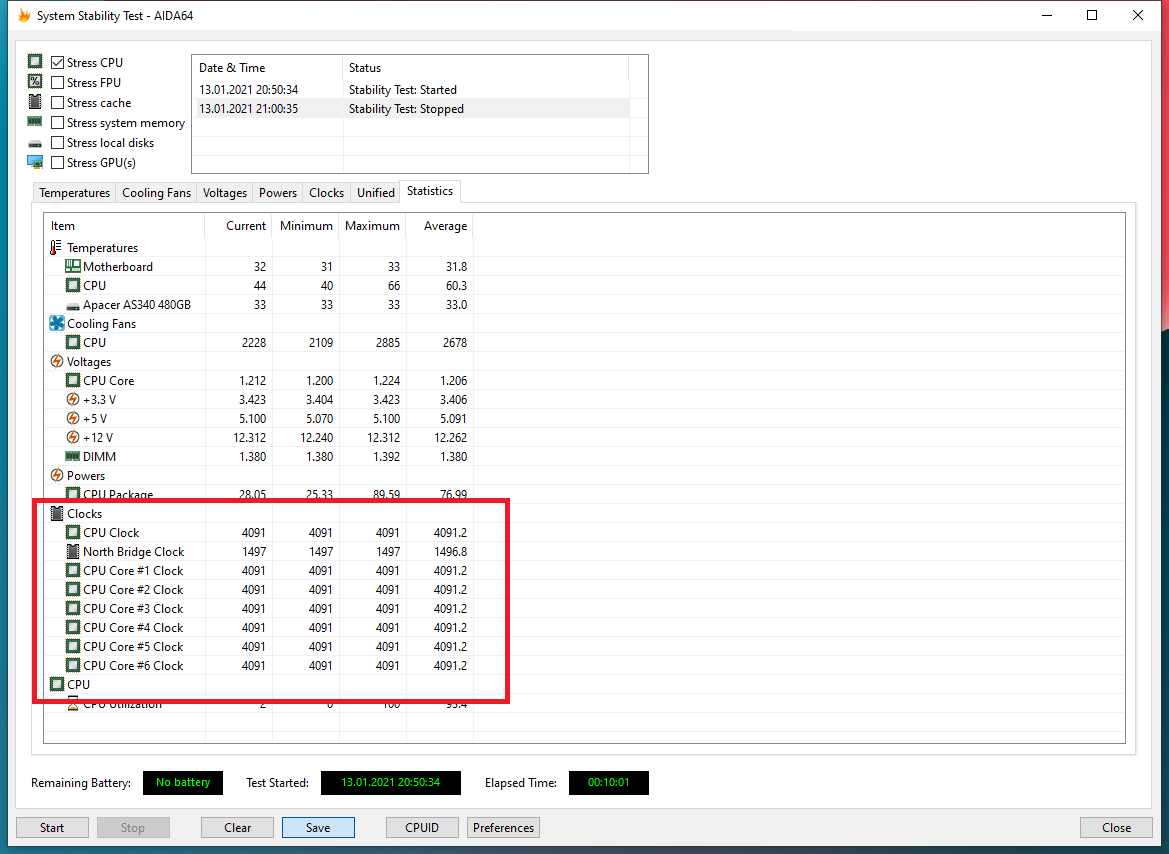The height and width of the screenshot is (854, 1169).
Task: Switch to the Temperatures tab
Action: click(x=74, y=193)
